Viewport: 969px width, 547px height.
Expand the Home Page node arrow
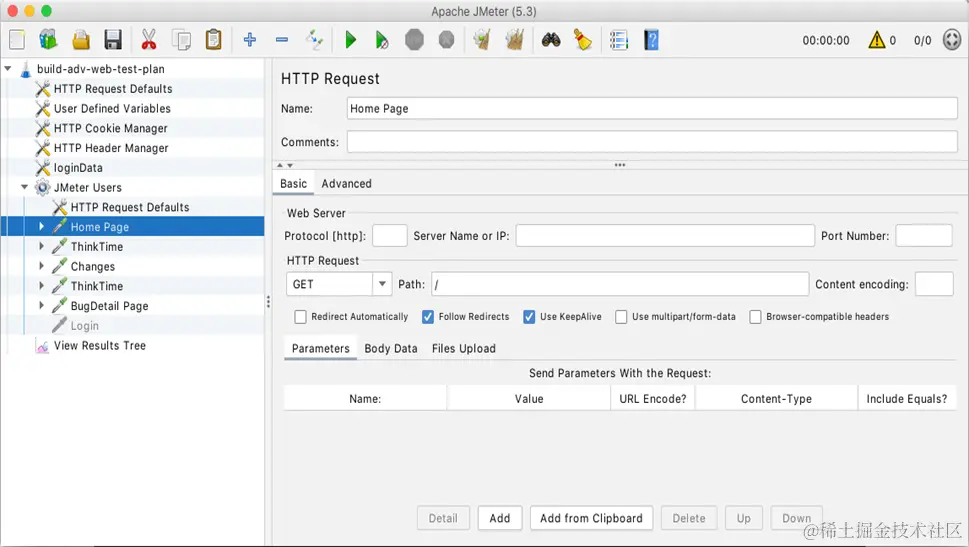click(41, 227)
